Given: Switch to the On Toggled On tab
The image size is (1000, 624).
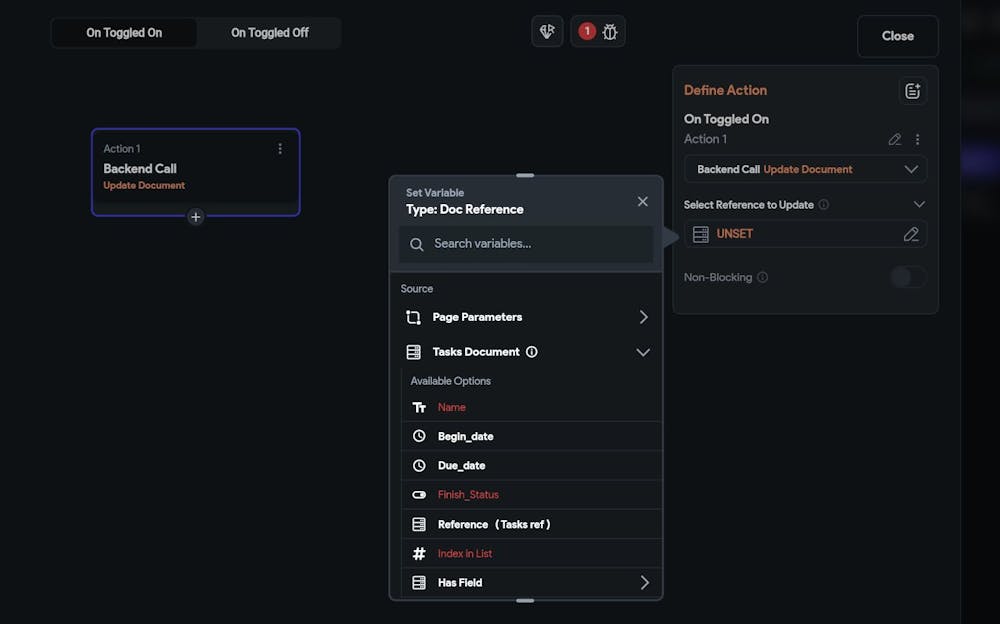Looking at the screenshot, I should tap(124, 33).
